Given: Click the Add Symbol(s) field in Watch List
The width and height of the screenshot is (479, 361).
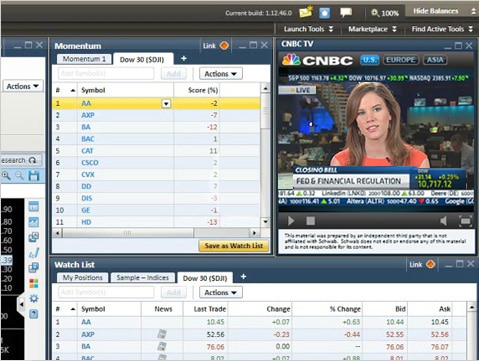Looking at the screenshot, I should [x=106, y=292].
